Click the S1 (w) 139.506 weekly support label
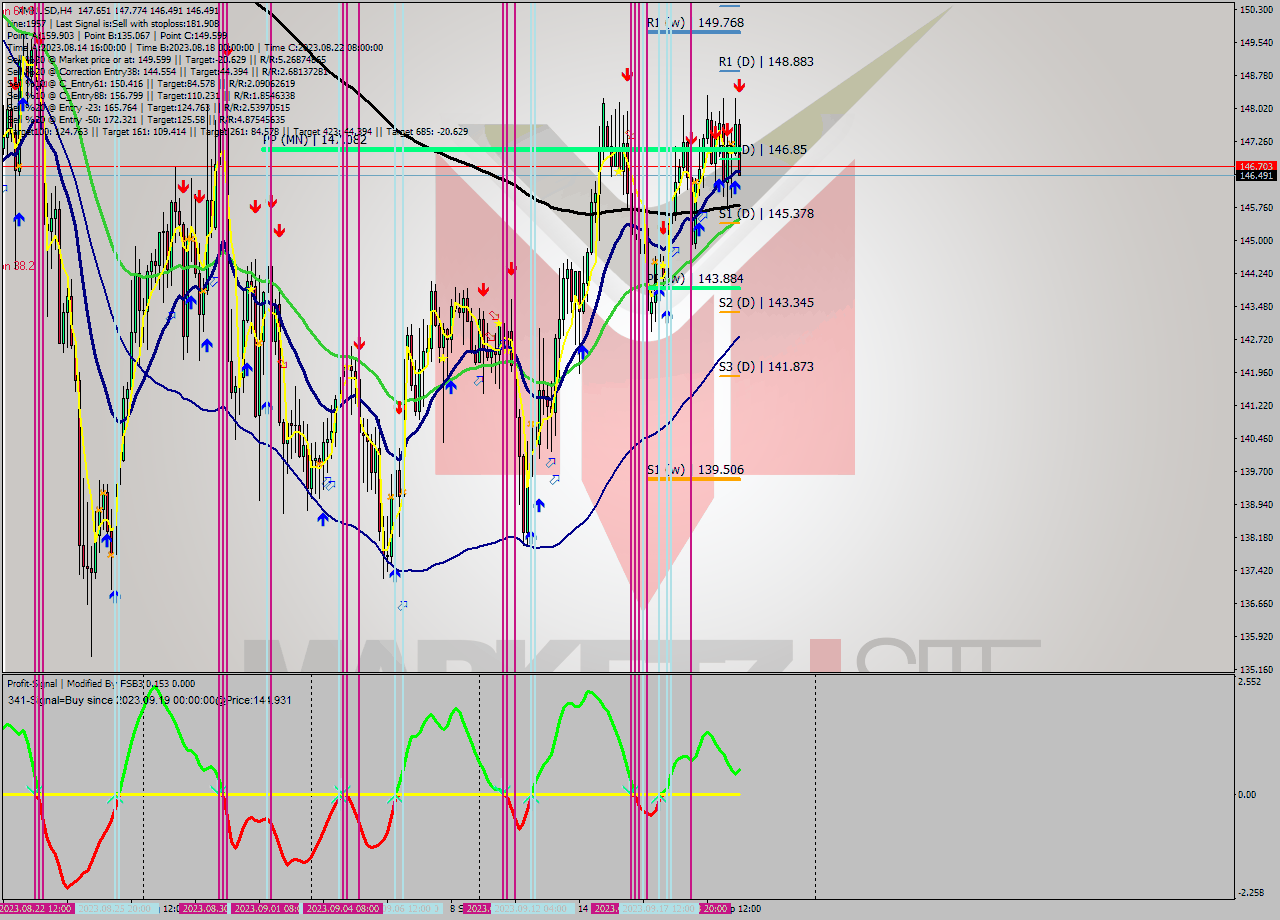The height and width of the screenshot is (920, 1280). (x=695, y=470)
